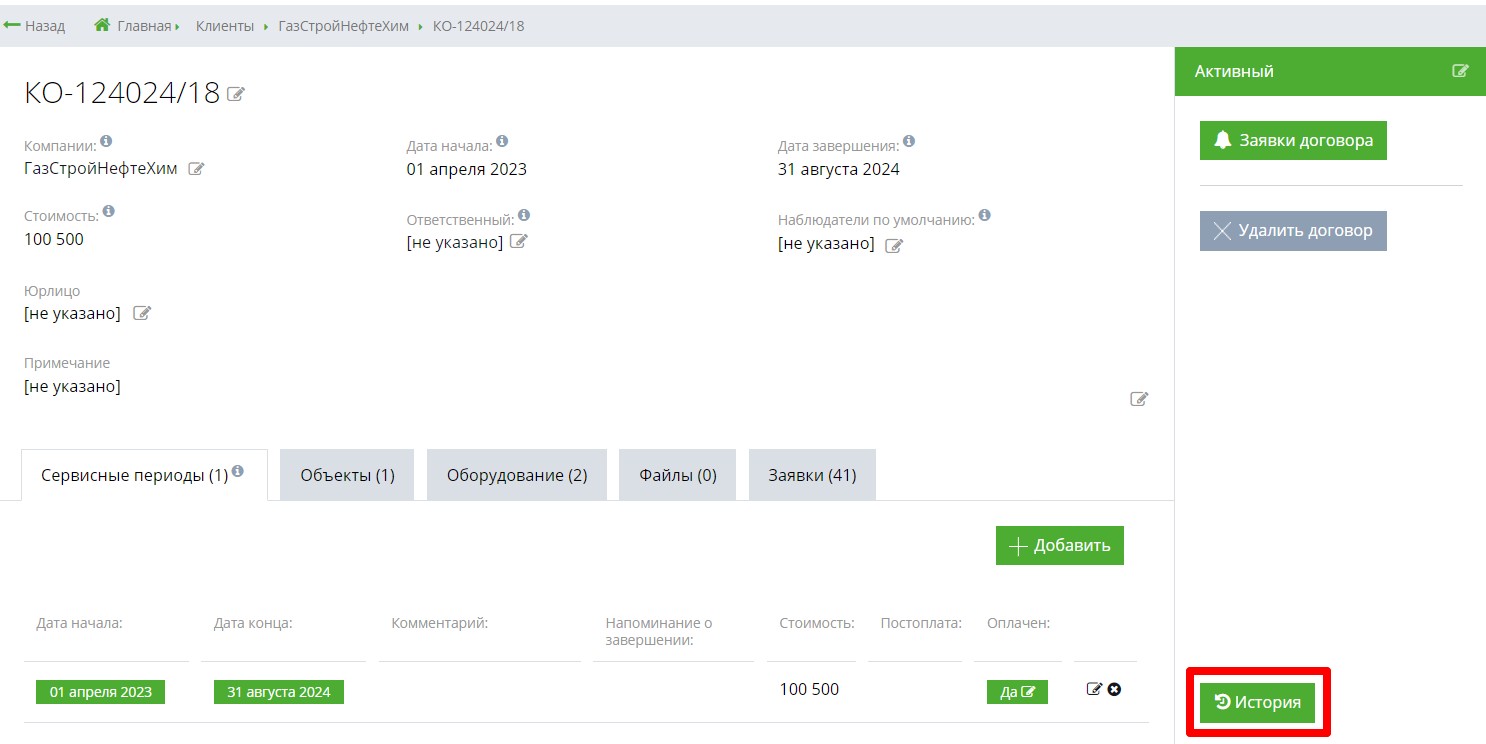Image resolution: width=1486 pixels, height=744 pixels.
Task: Show info icon near 'Дата завершения'
Action: [908, 141]
